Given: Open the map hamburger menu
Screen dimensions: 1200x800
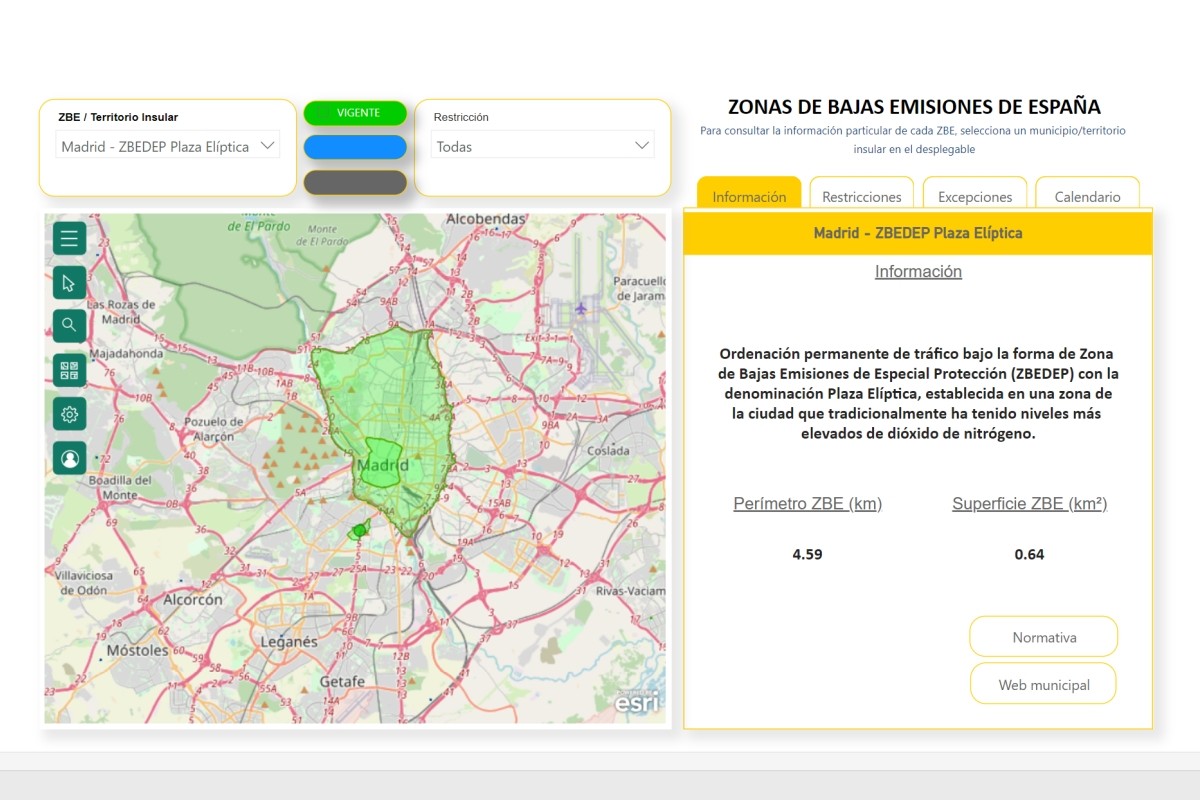Looking at the screenshot, I should coord(69,238).
